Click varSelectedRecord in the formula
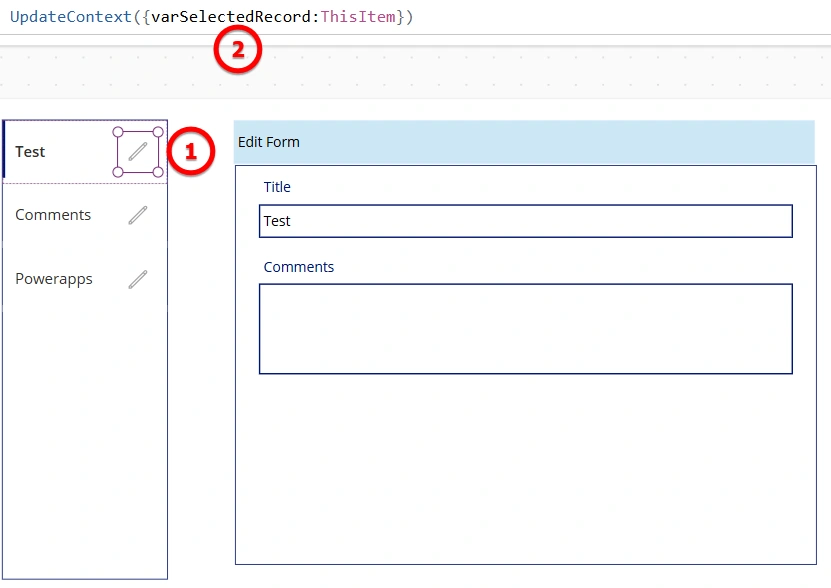 (x=231, y=17)
